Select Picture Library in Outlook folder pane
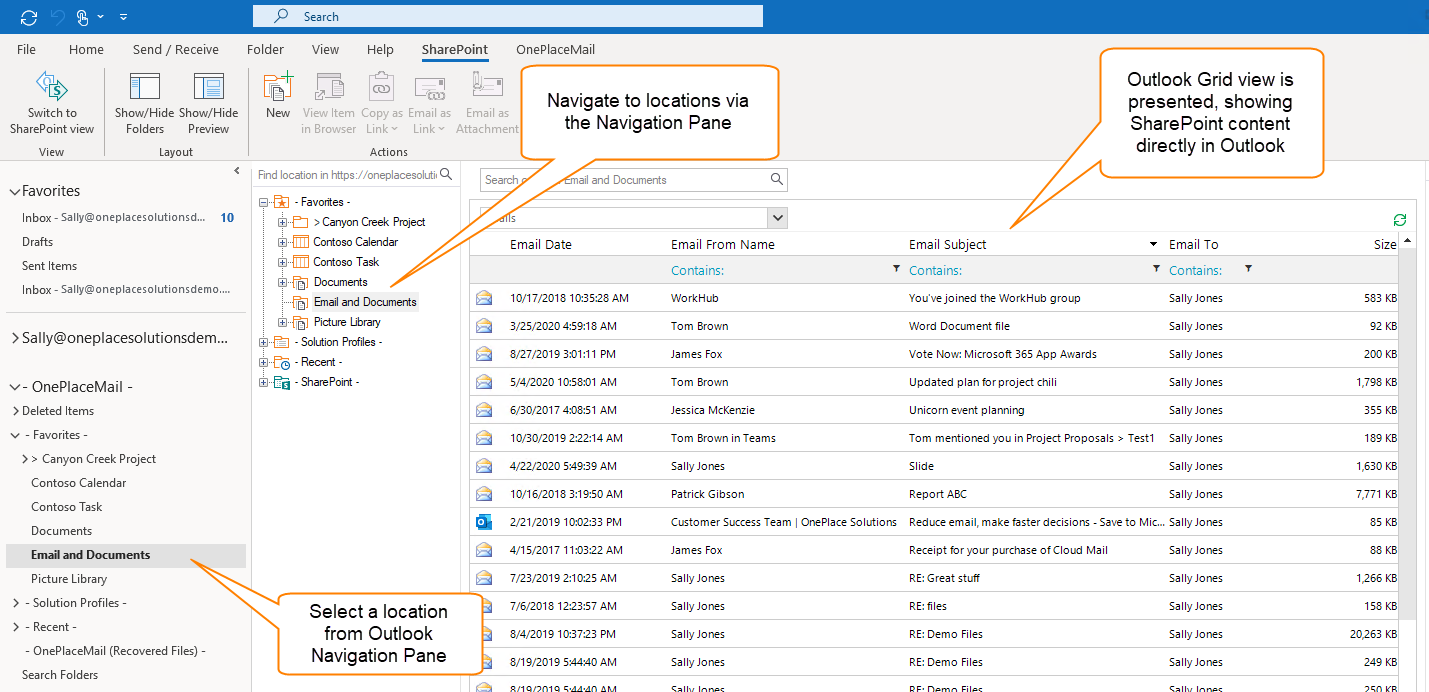Screen dimensions: 1429x692 (68, 579)
